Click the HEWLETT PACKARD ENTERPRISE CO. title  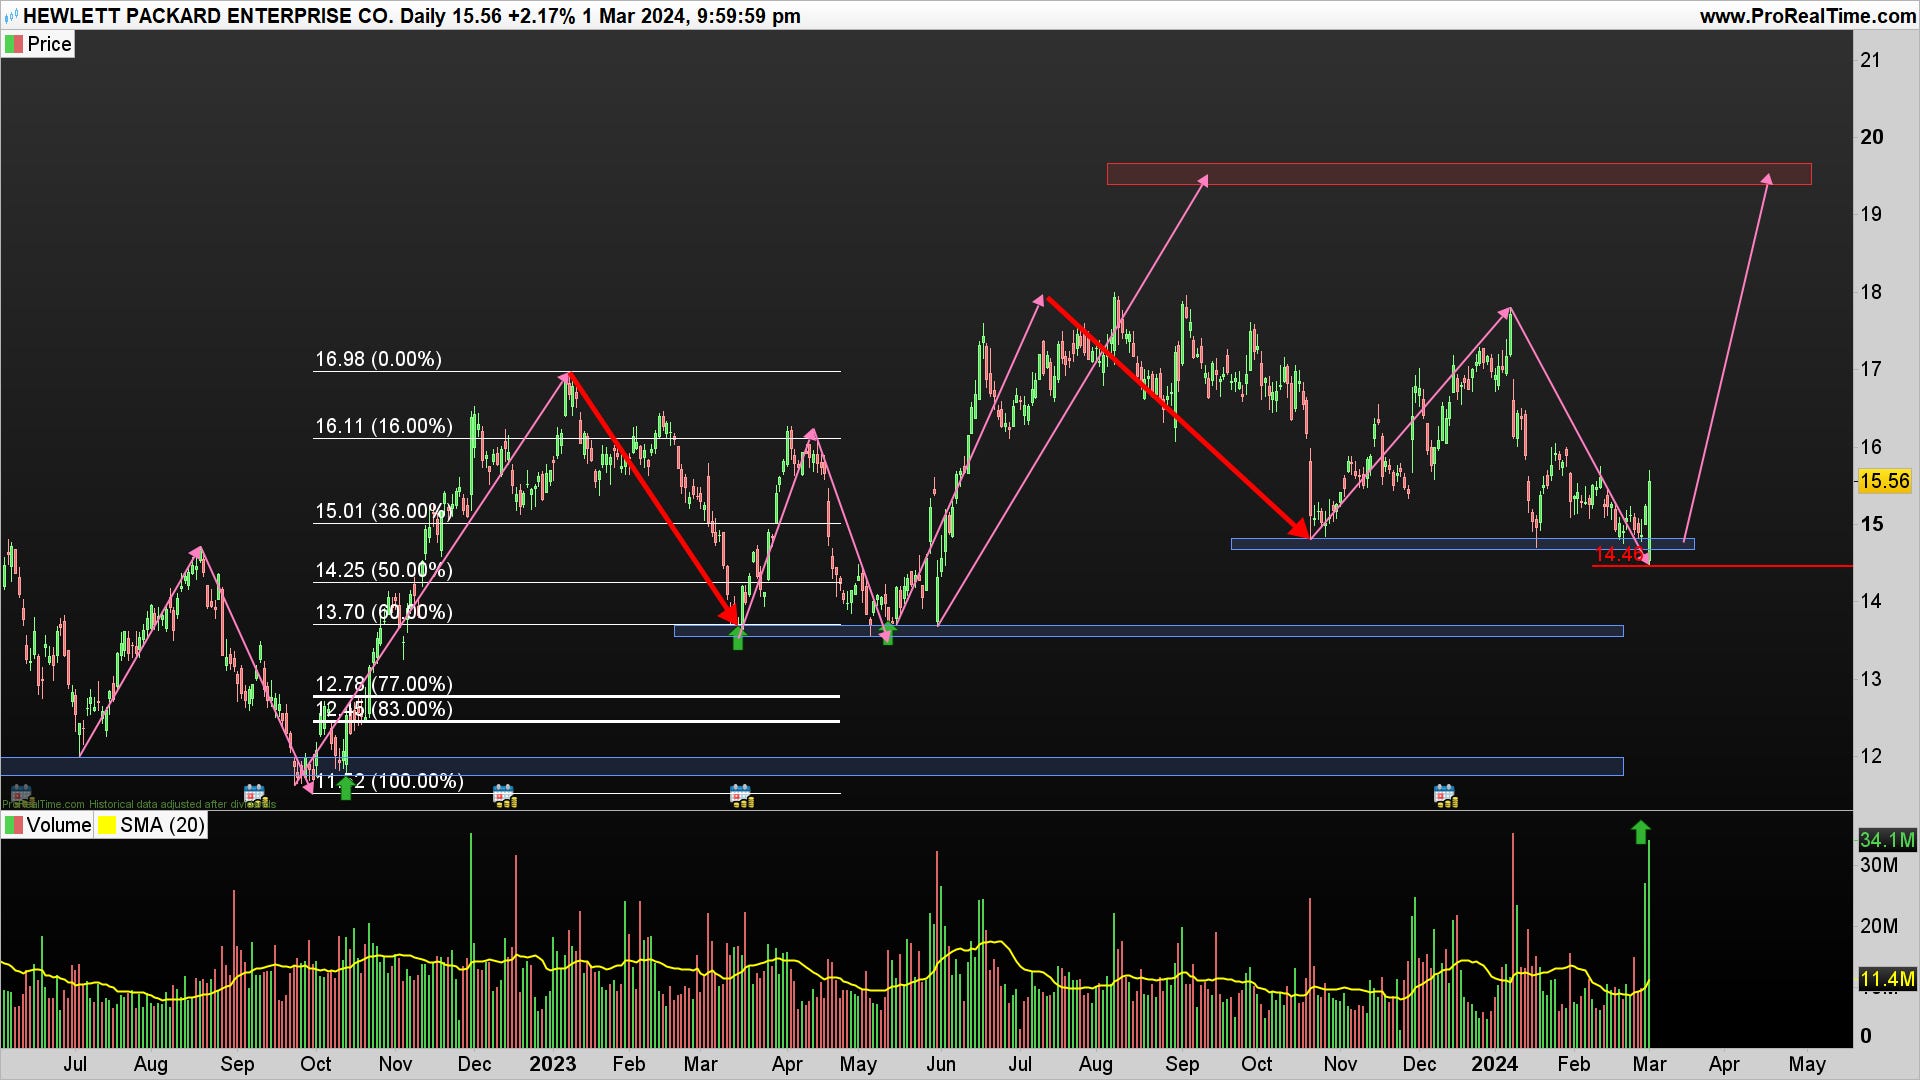click(x=208, y=16)
